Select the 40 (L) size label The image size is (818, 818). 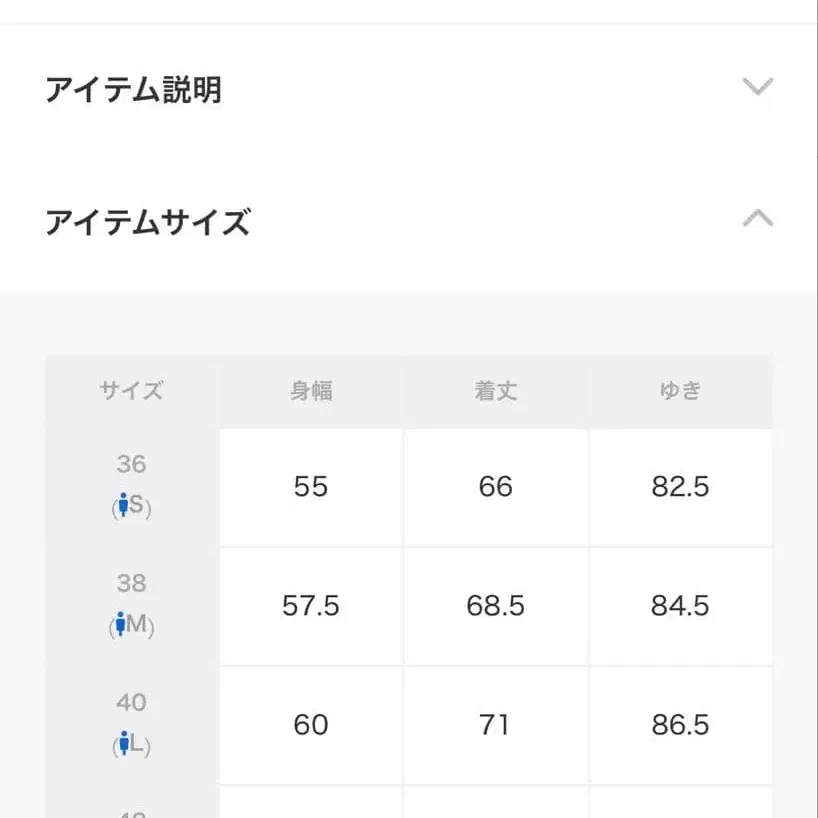(x=130, y=724)
